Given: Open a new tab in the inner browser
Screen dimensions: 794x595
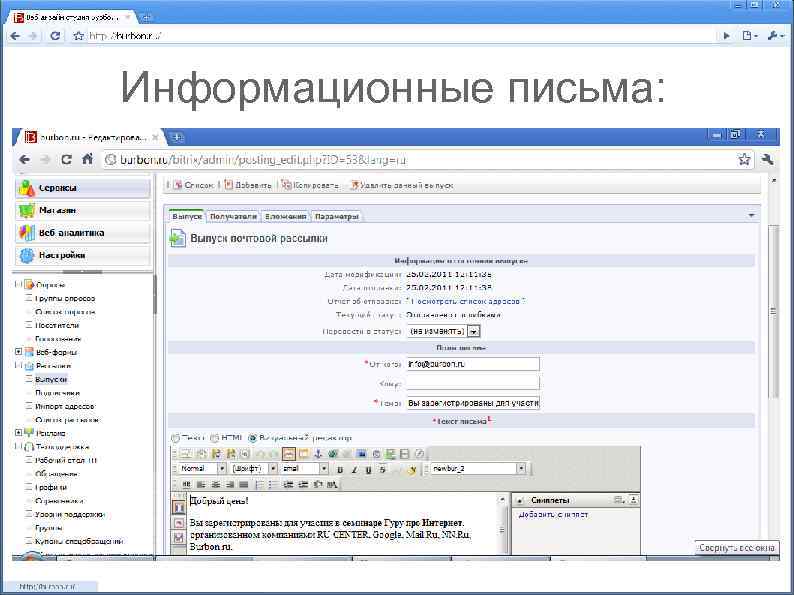Looking at the screenshot, I should click(177, 137).
